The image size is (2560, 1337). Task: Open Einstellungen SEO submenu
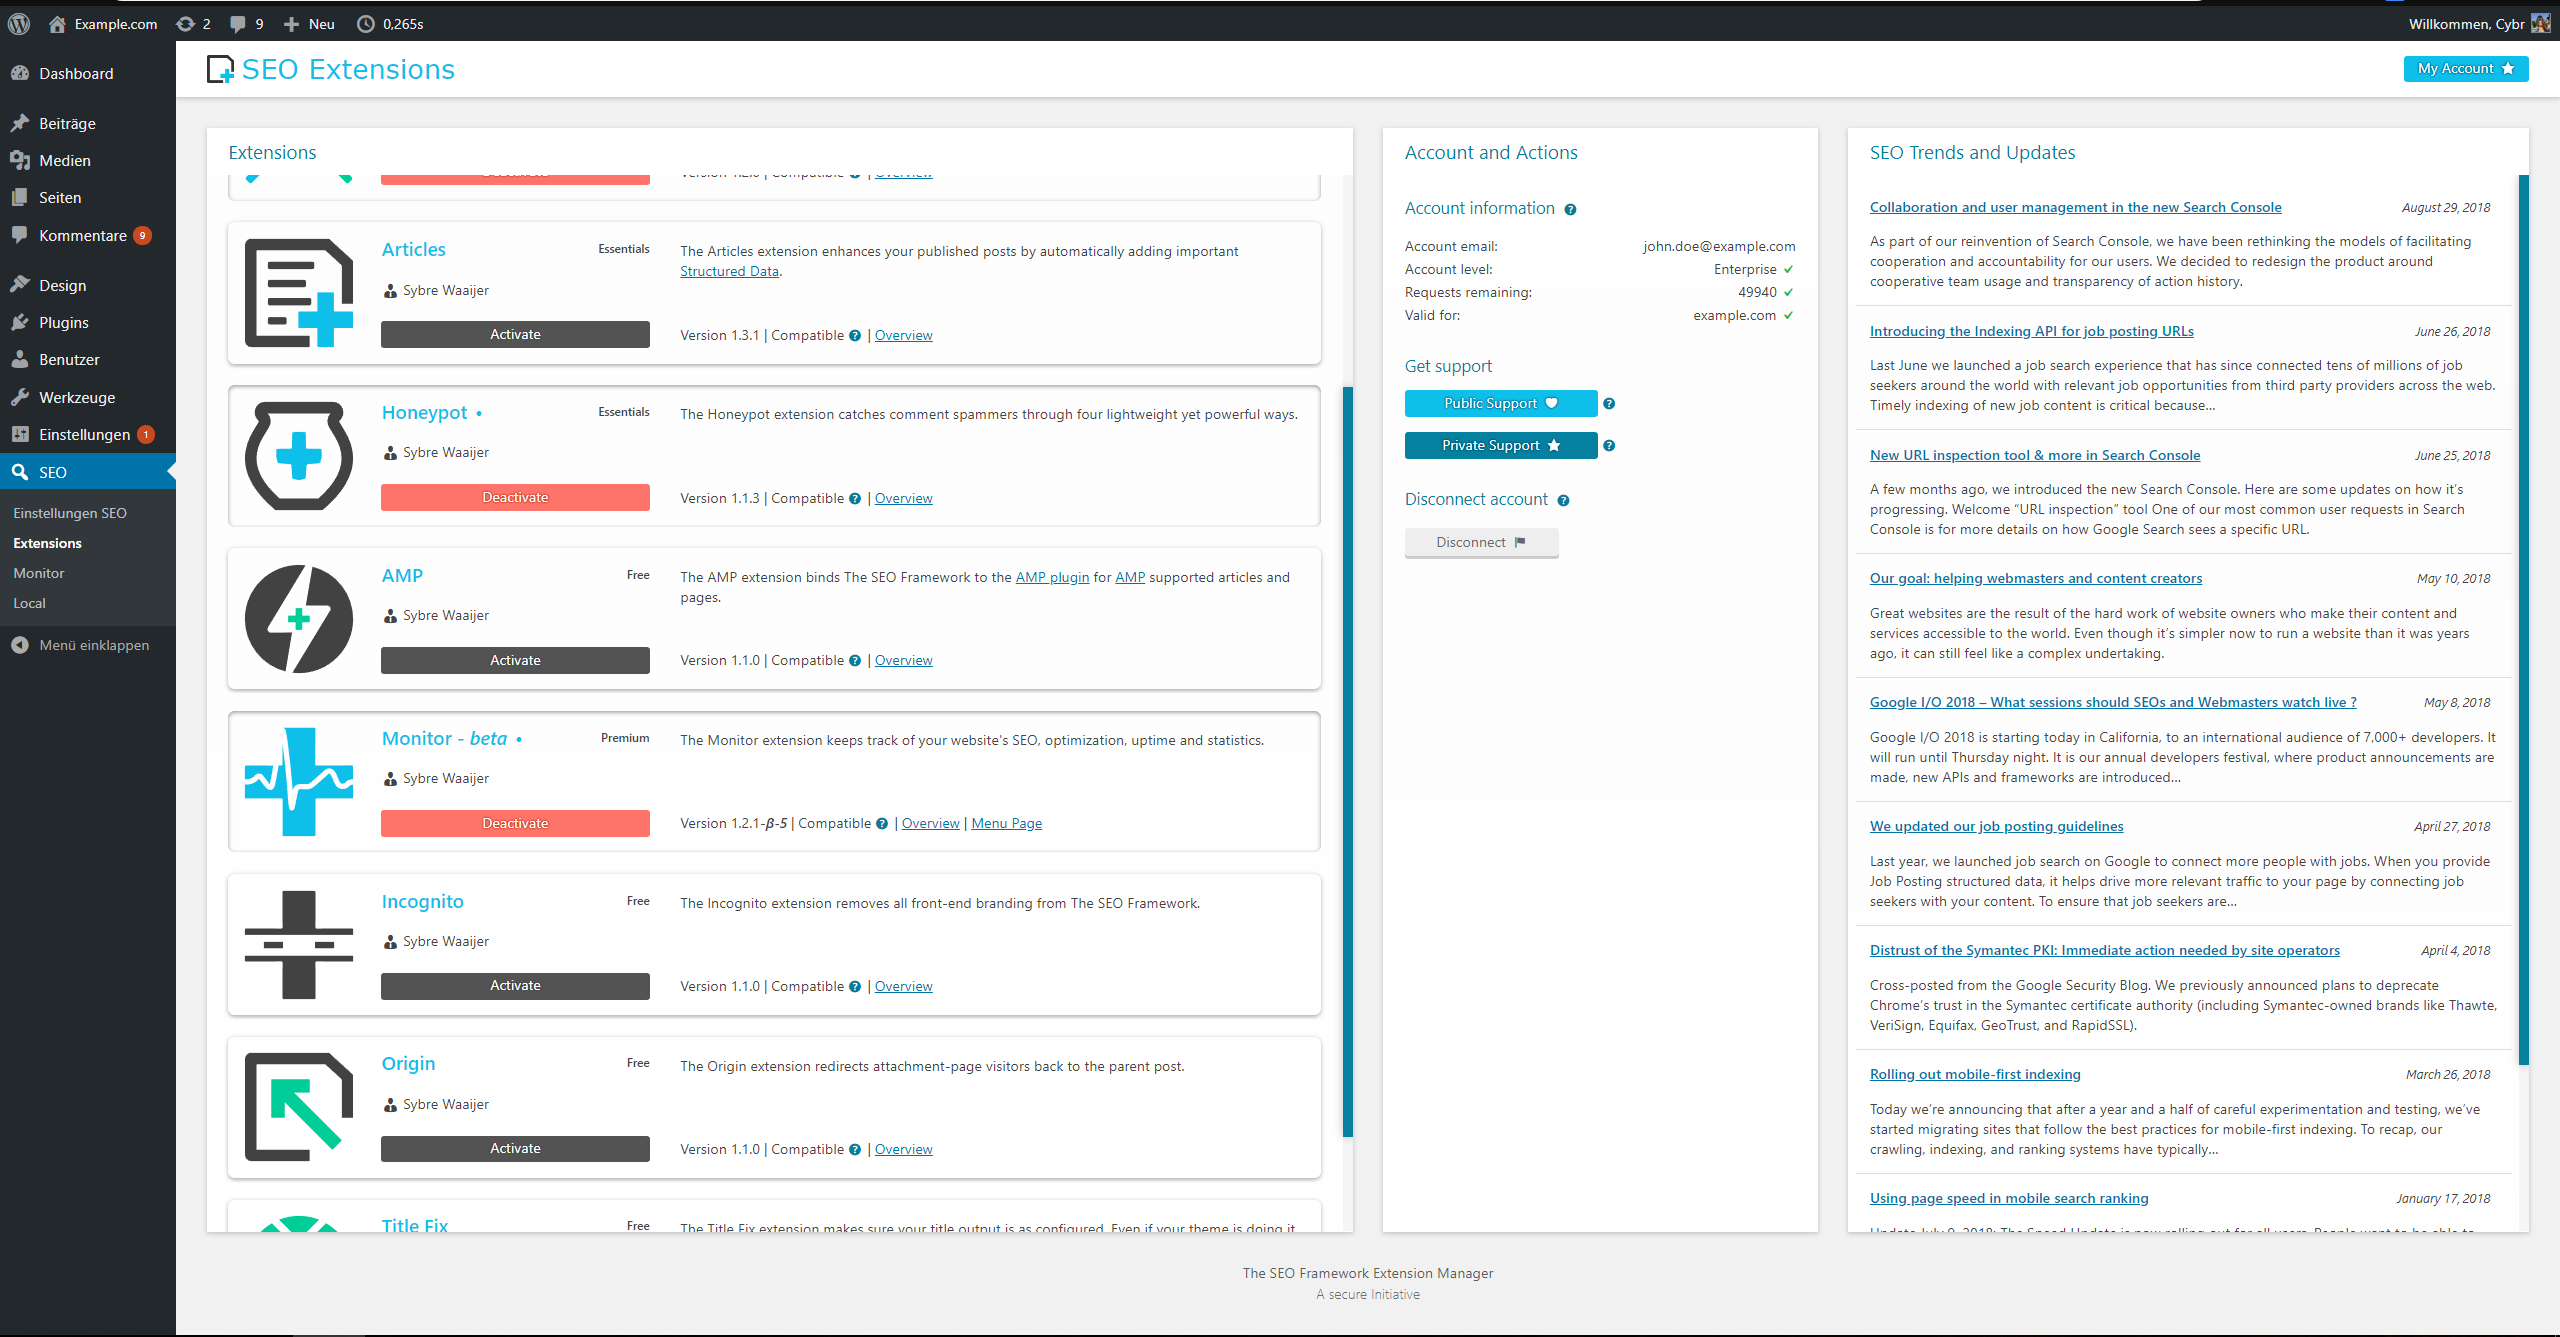click(x=70, y=513)
